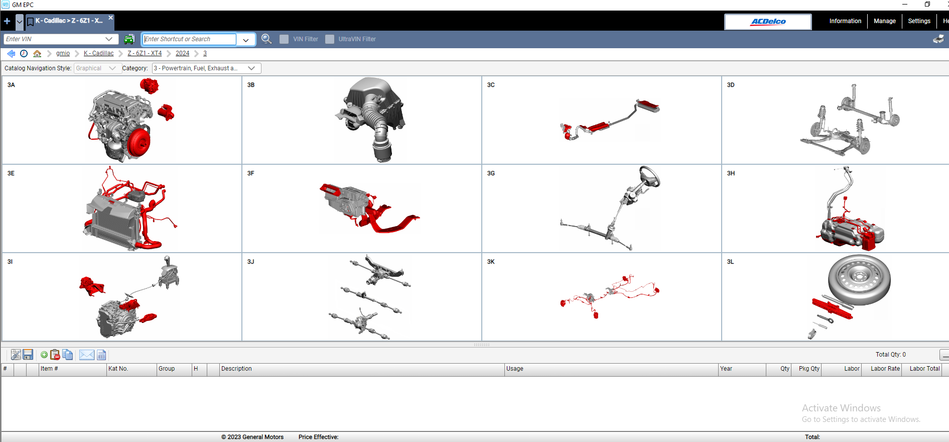Click the Enter Shortcut or Search field
This screenshot has height=442, width=949.
190,39
